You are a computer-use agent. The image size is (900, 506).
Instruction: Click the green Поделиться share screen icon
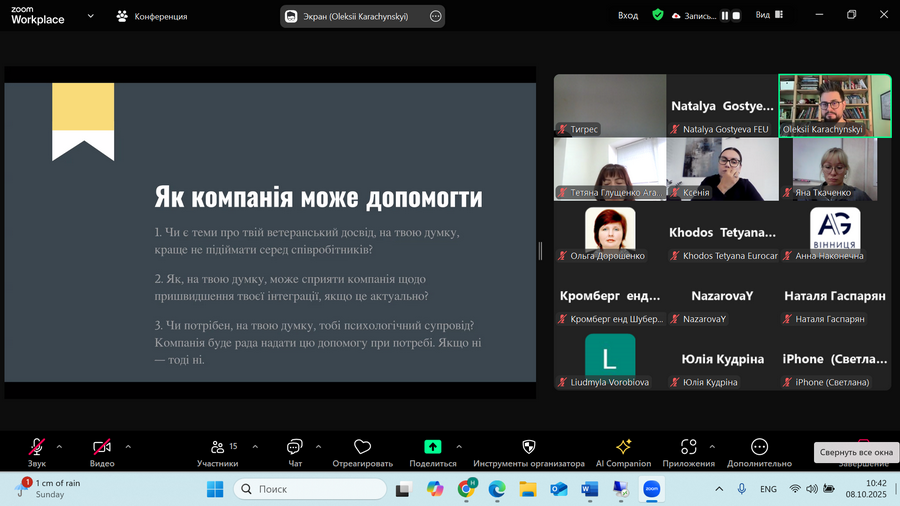[x=432, y=448]
